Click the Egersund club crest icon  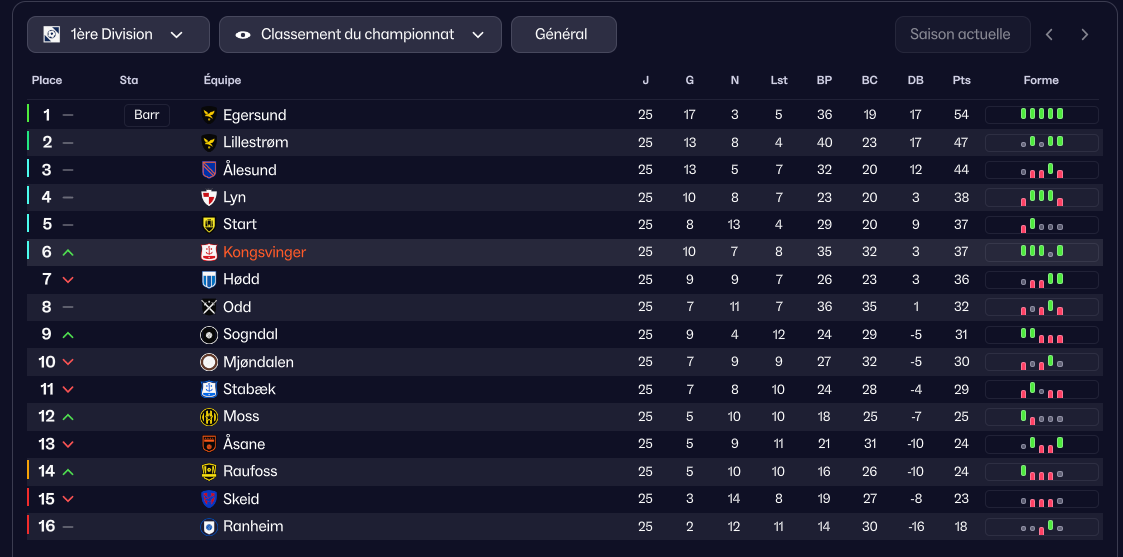pos(209,115)
